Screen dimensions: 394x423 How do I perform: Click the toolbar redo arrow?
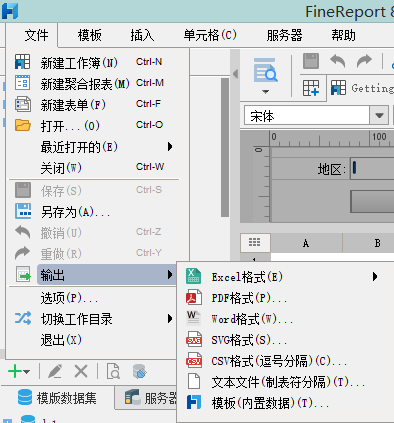pyautogui.click(x=364, y=61)
